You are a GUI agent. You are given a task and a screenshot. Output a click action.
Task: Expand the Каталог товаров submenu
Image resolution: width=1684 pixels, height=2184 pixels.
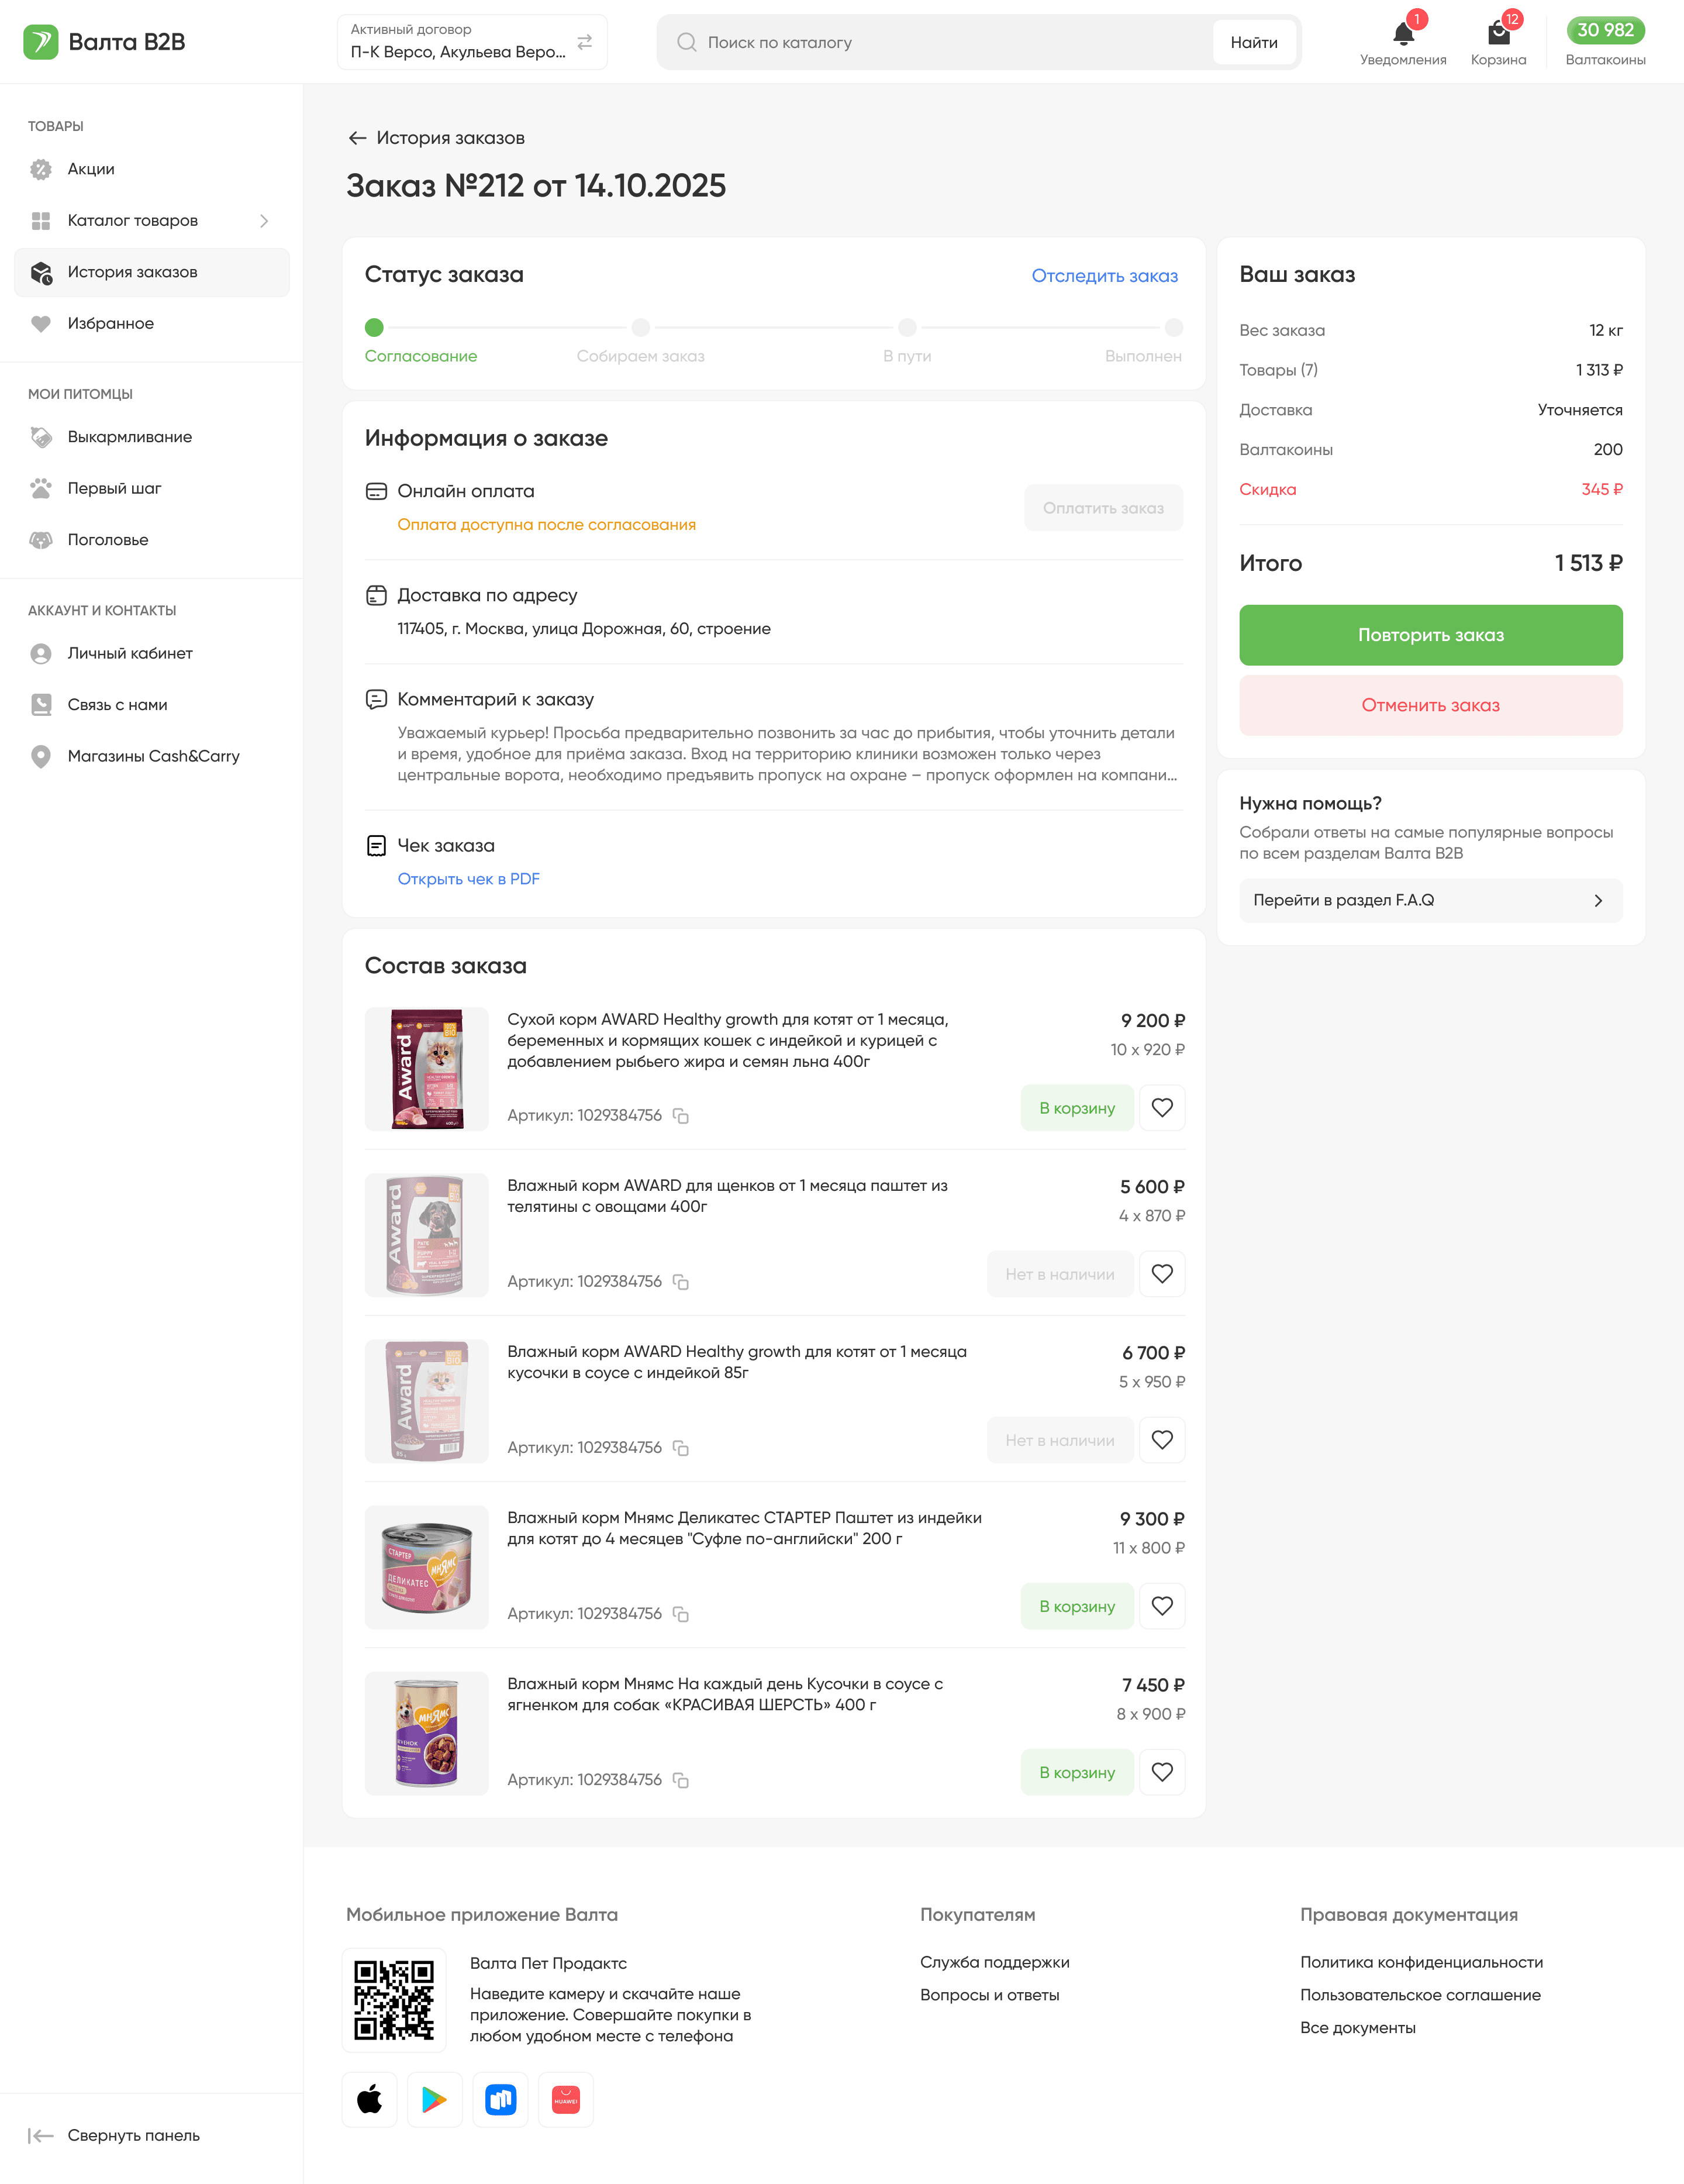264,221
